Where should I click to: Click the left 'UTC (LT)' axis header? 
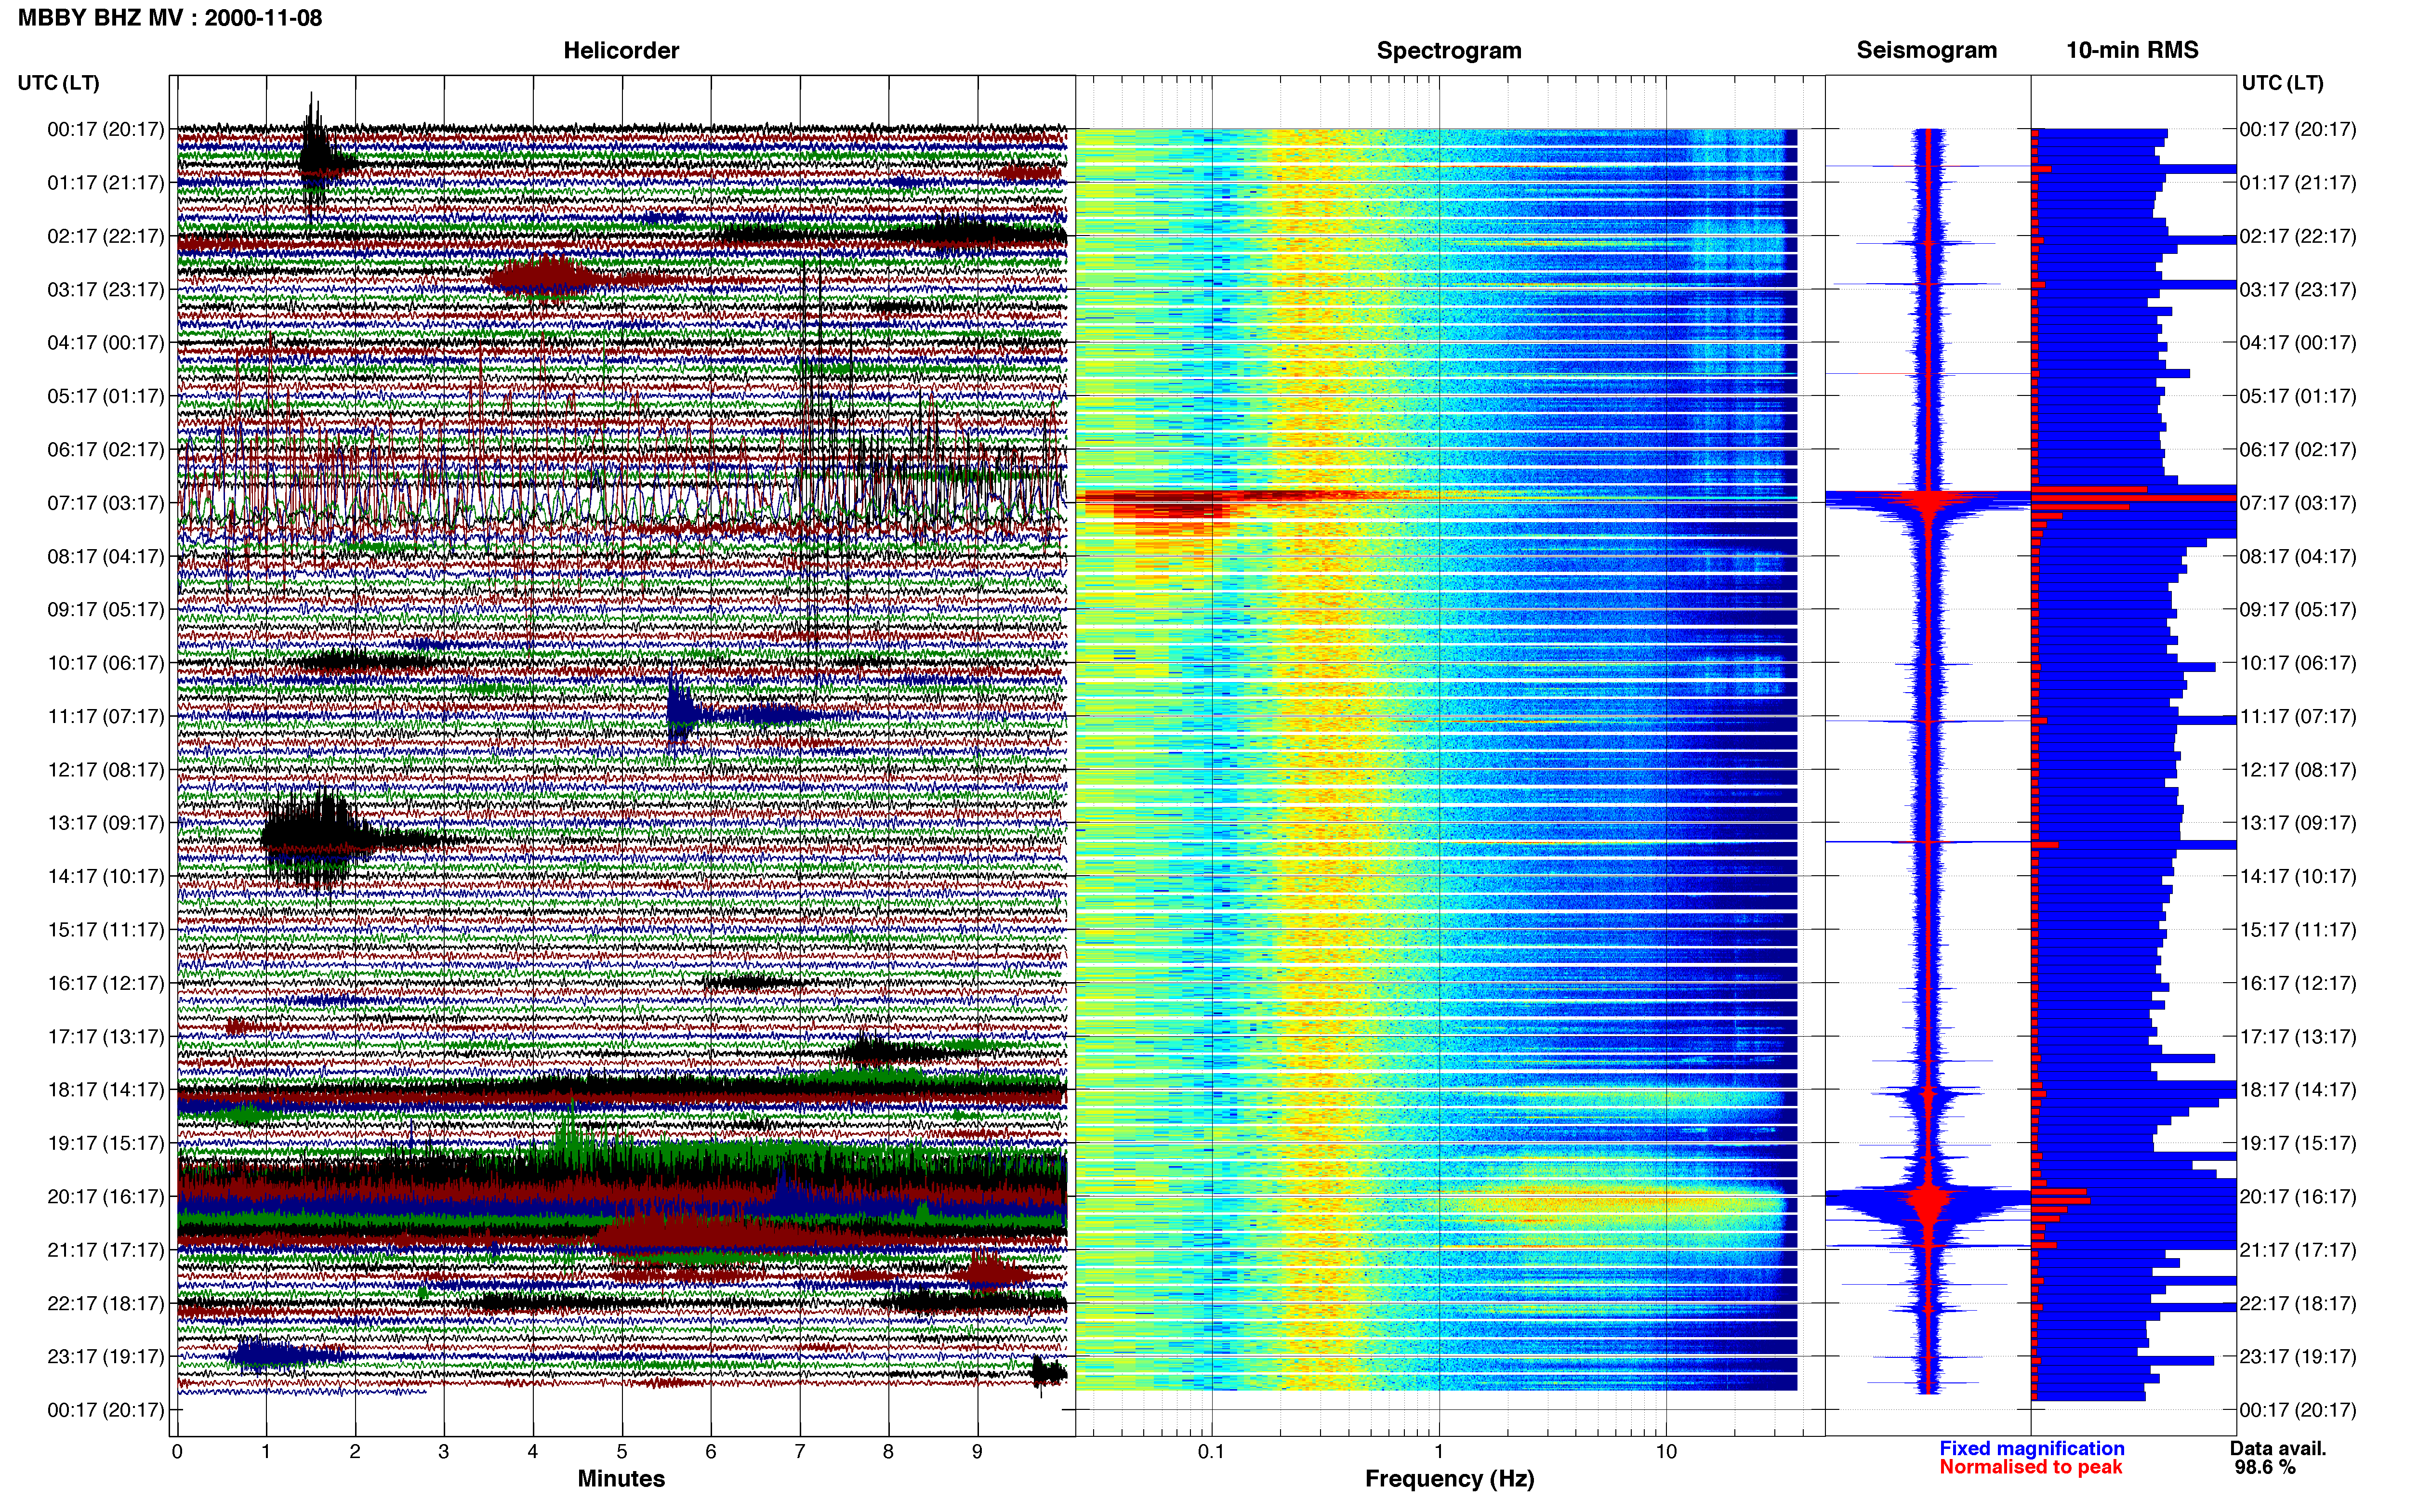(58, 83)
